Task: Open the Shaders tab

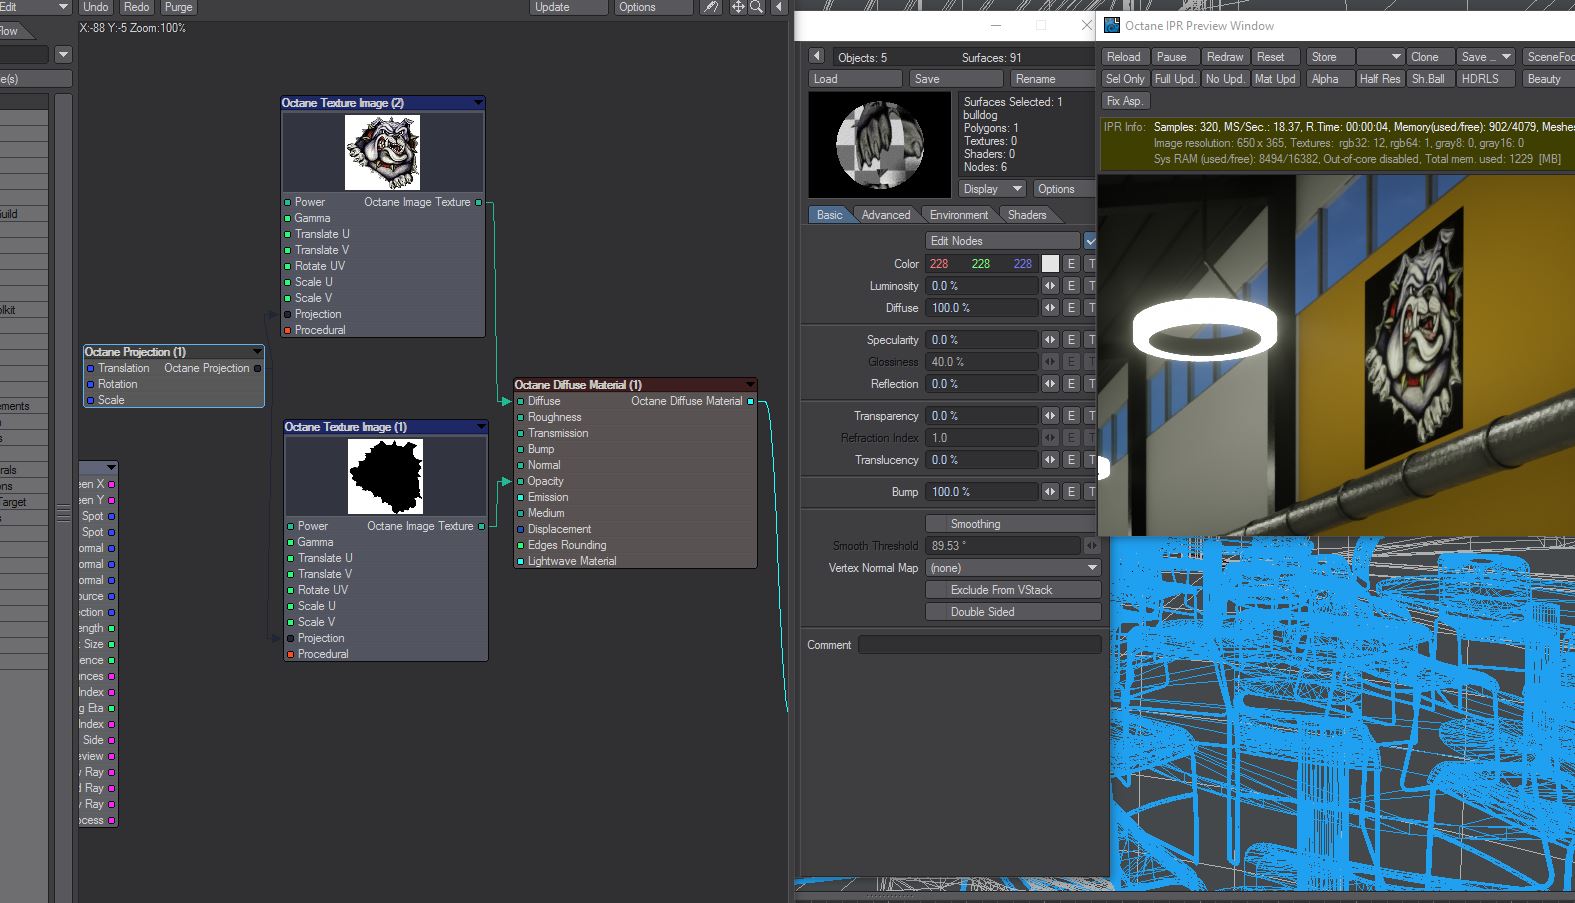Action: pyautogui.click(x=1027, y=215)
